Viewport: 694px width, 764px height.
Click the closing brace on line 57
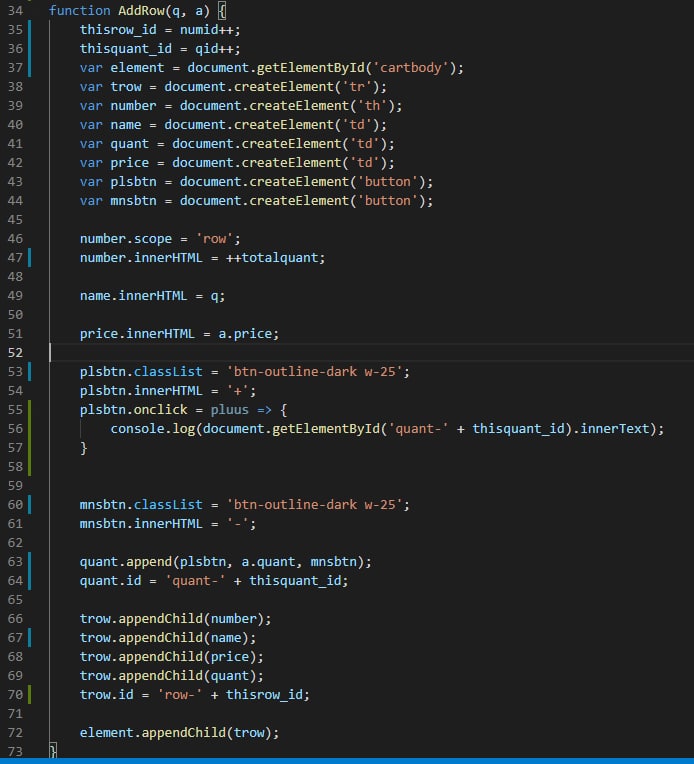(x=84, y=448)
